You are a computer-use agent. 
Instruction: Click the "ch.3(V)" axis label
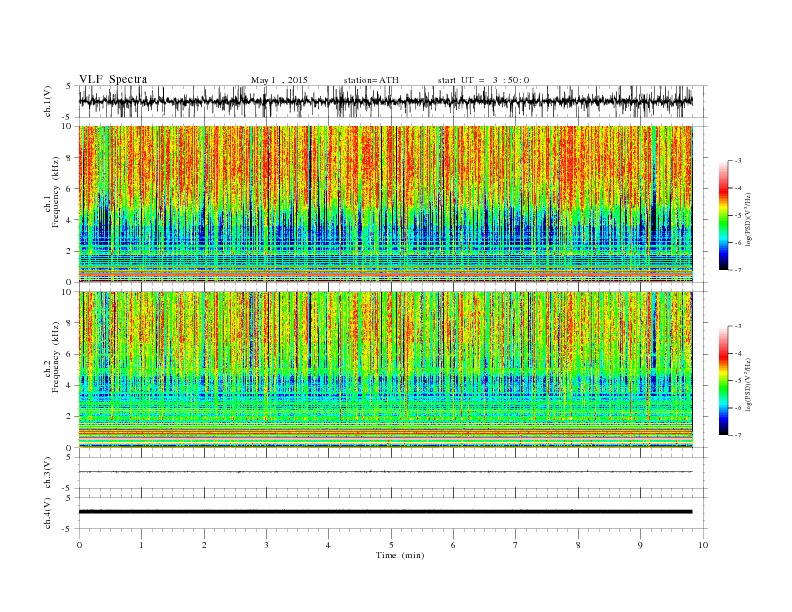[x=48, y=473]
